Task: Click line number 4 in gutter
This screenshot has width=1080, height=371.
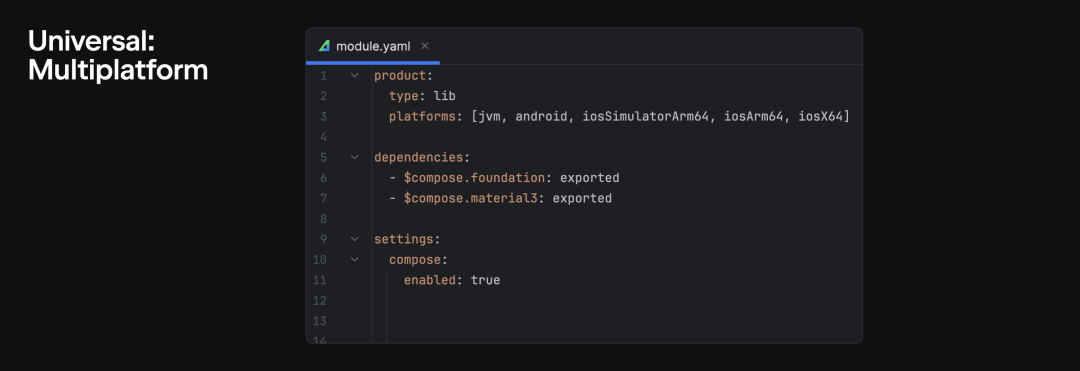Action: (x=324, y=137)
